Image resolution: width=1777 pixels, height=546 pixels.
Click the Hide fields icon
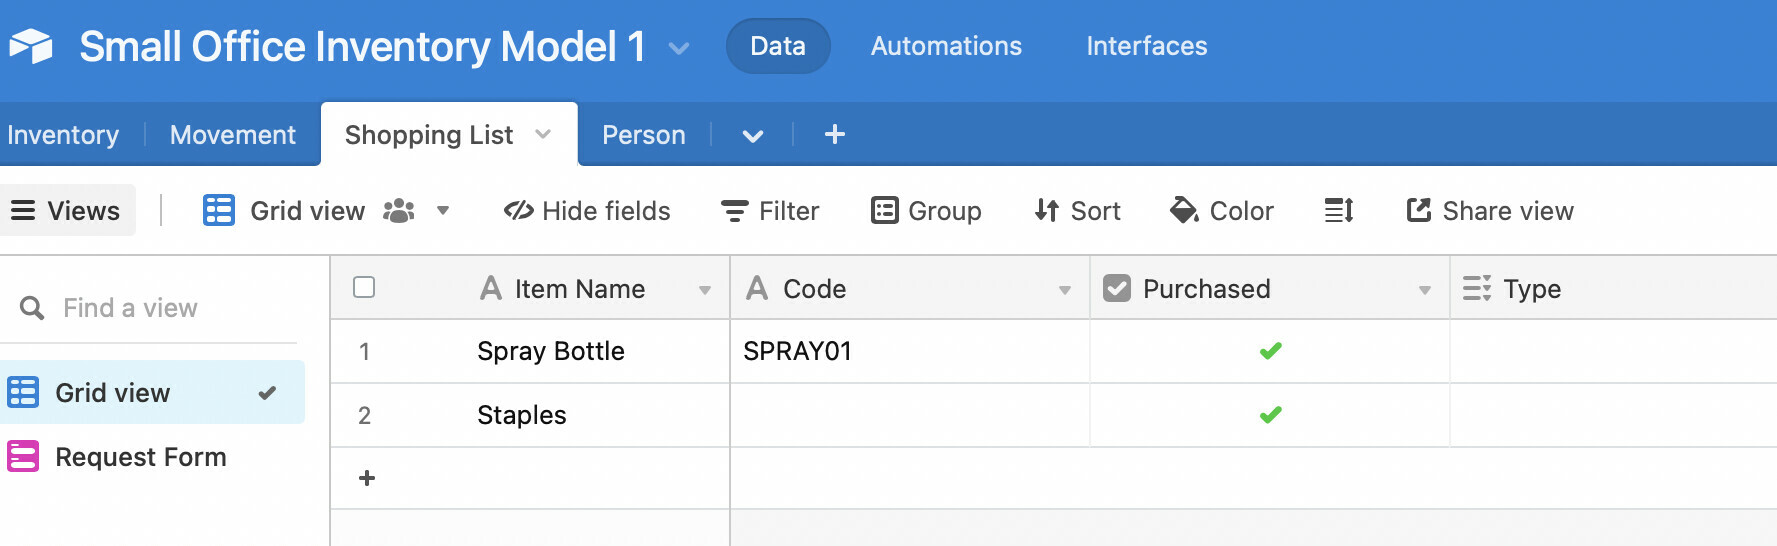pyautogui.click(x=518, y=211)
